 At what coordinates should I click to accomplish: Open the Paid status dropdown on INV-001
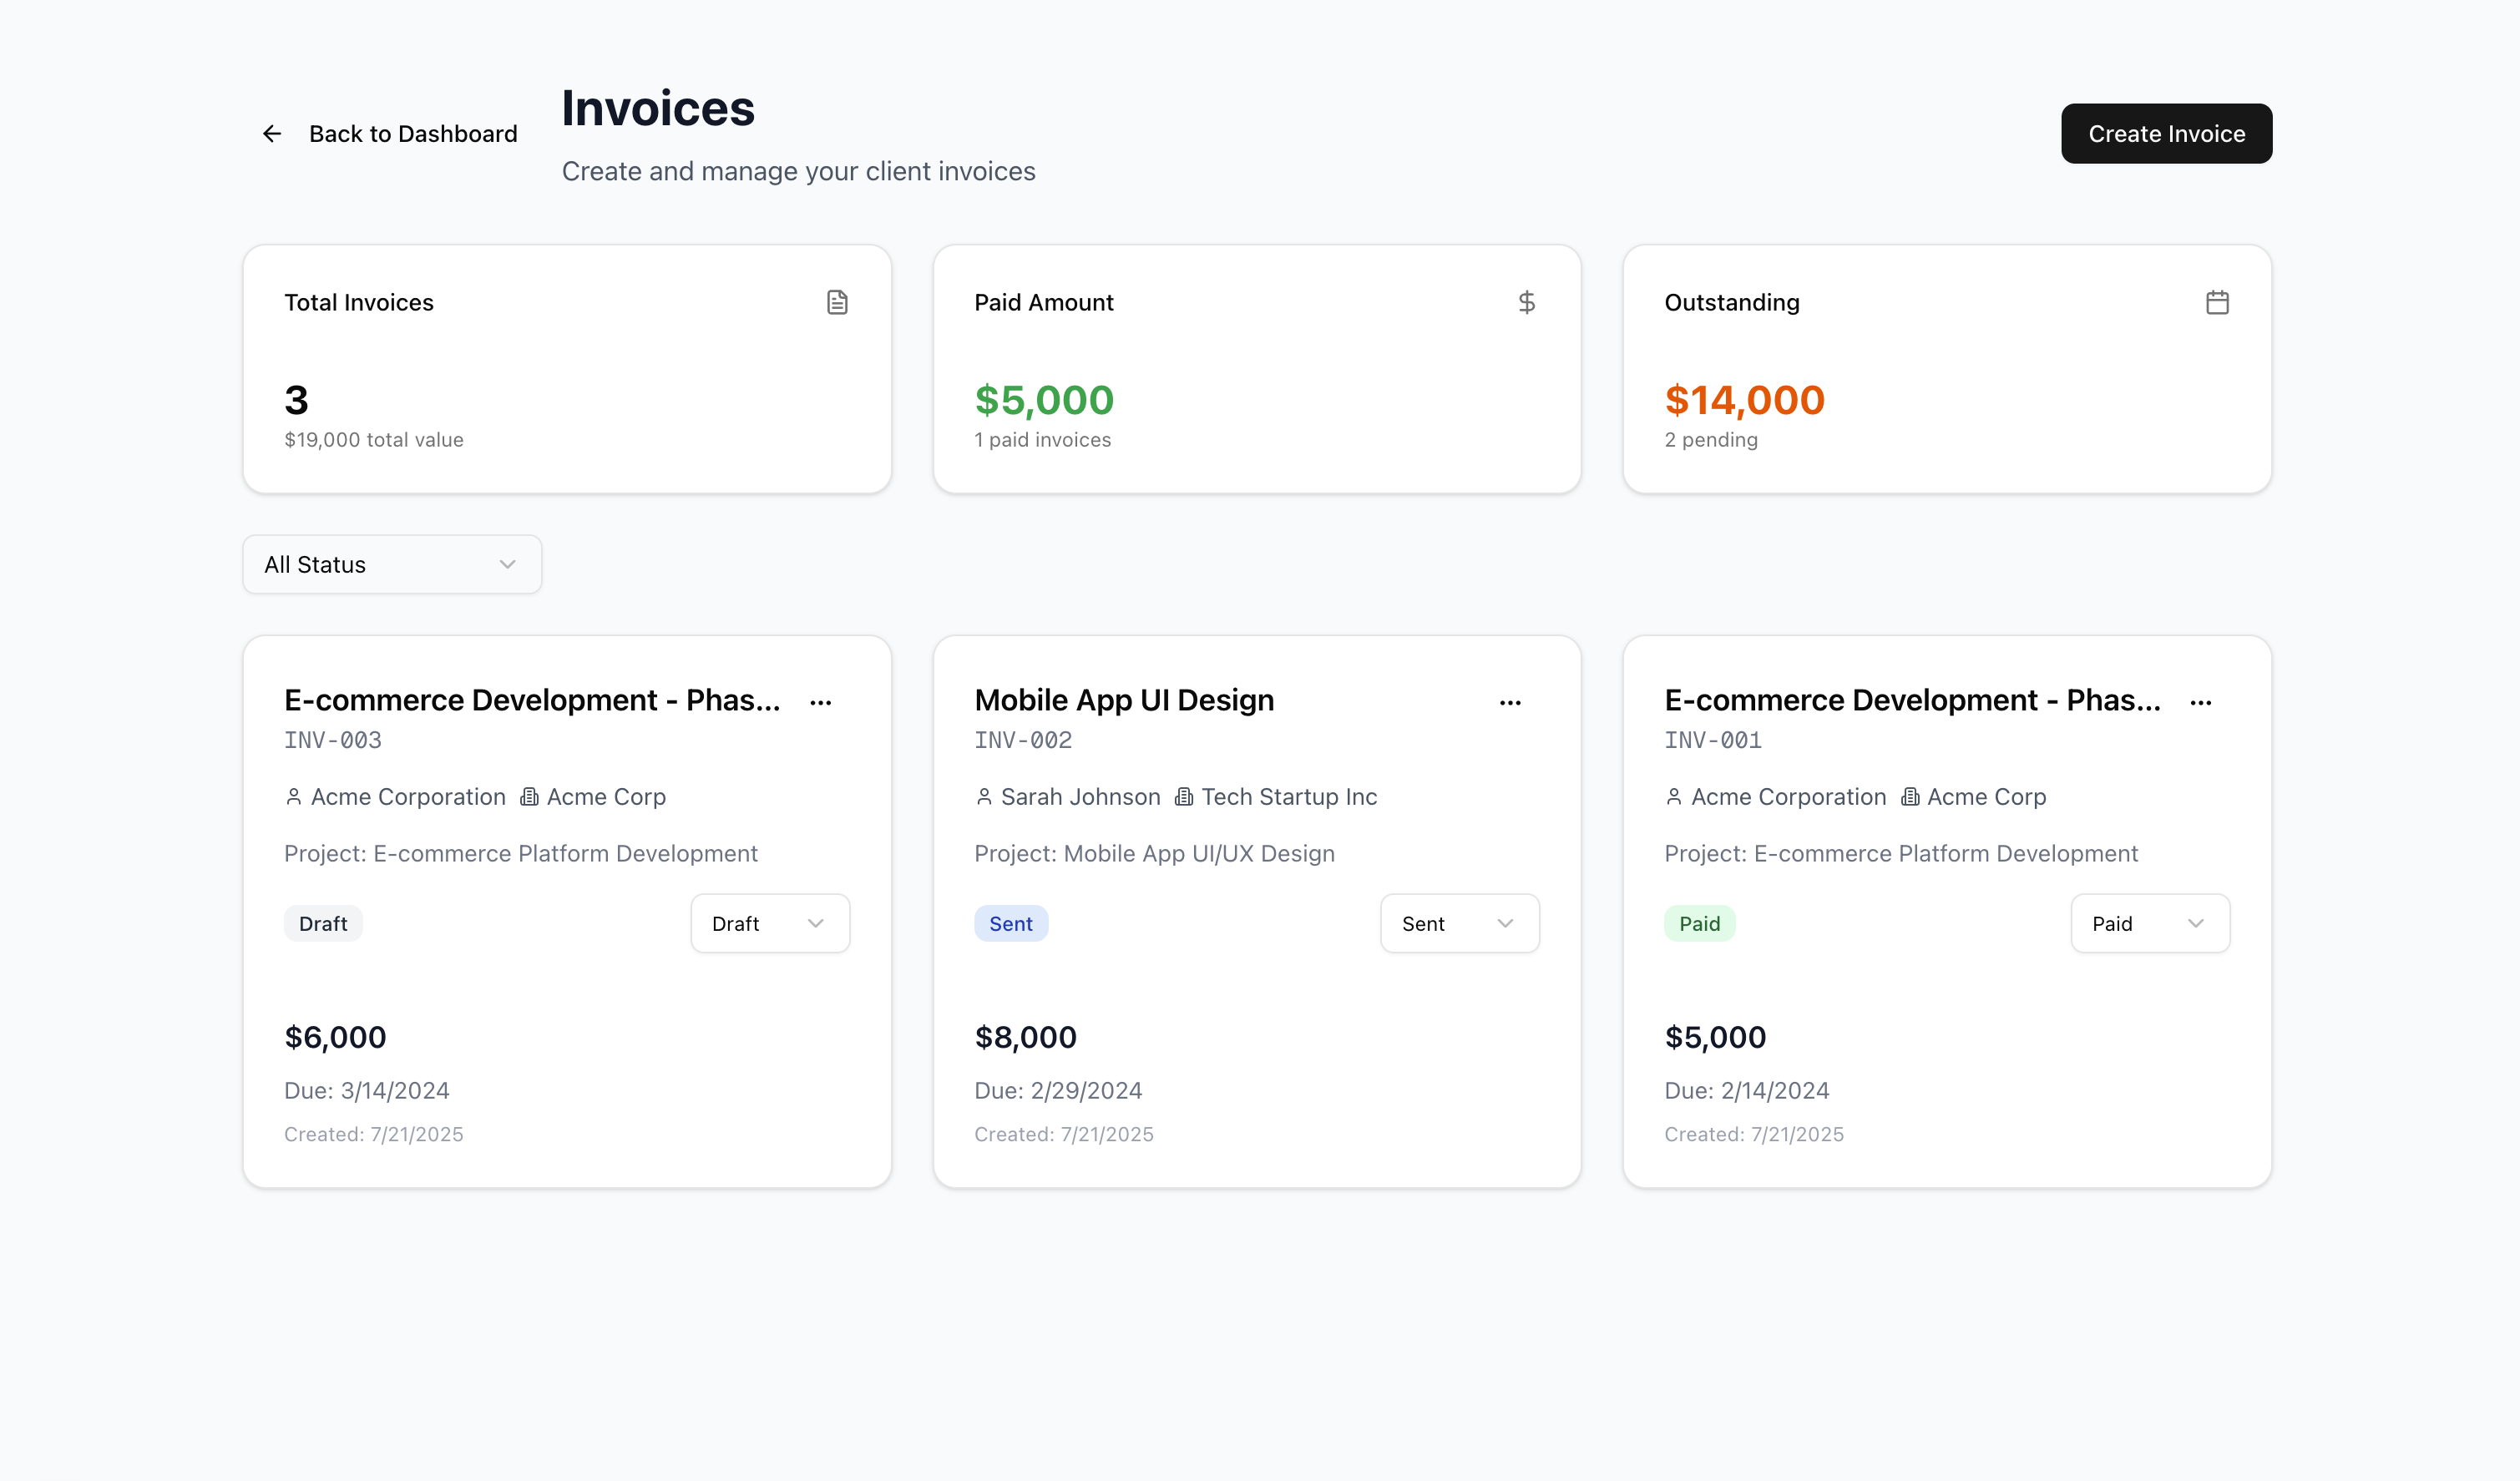(2150, 924)
